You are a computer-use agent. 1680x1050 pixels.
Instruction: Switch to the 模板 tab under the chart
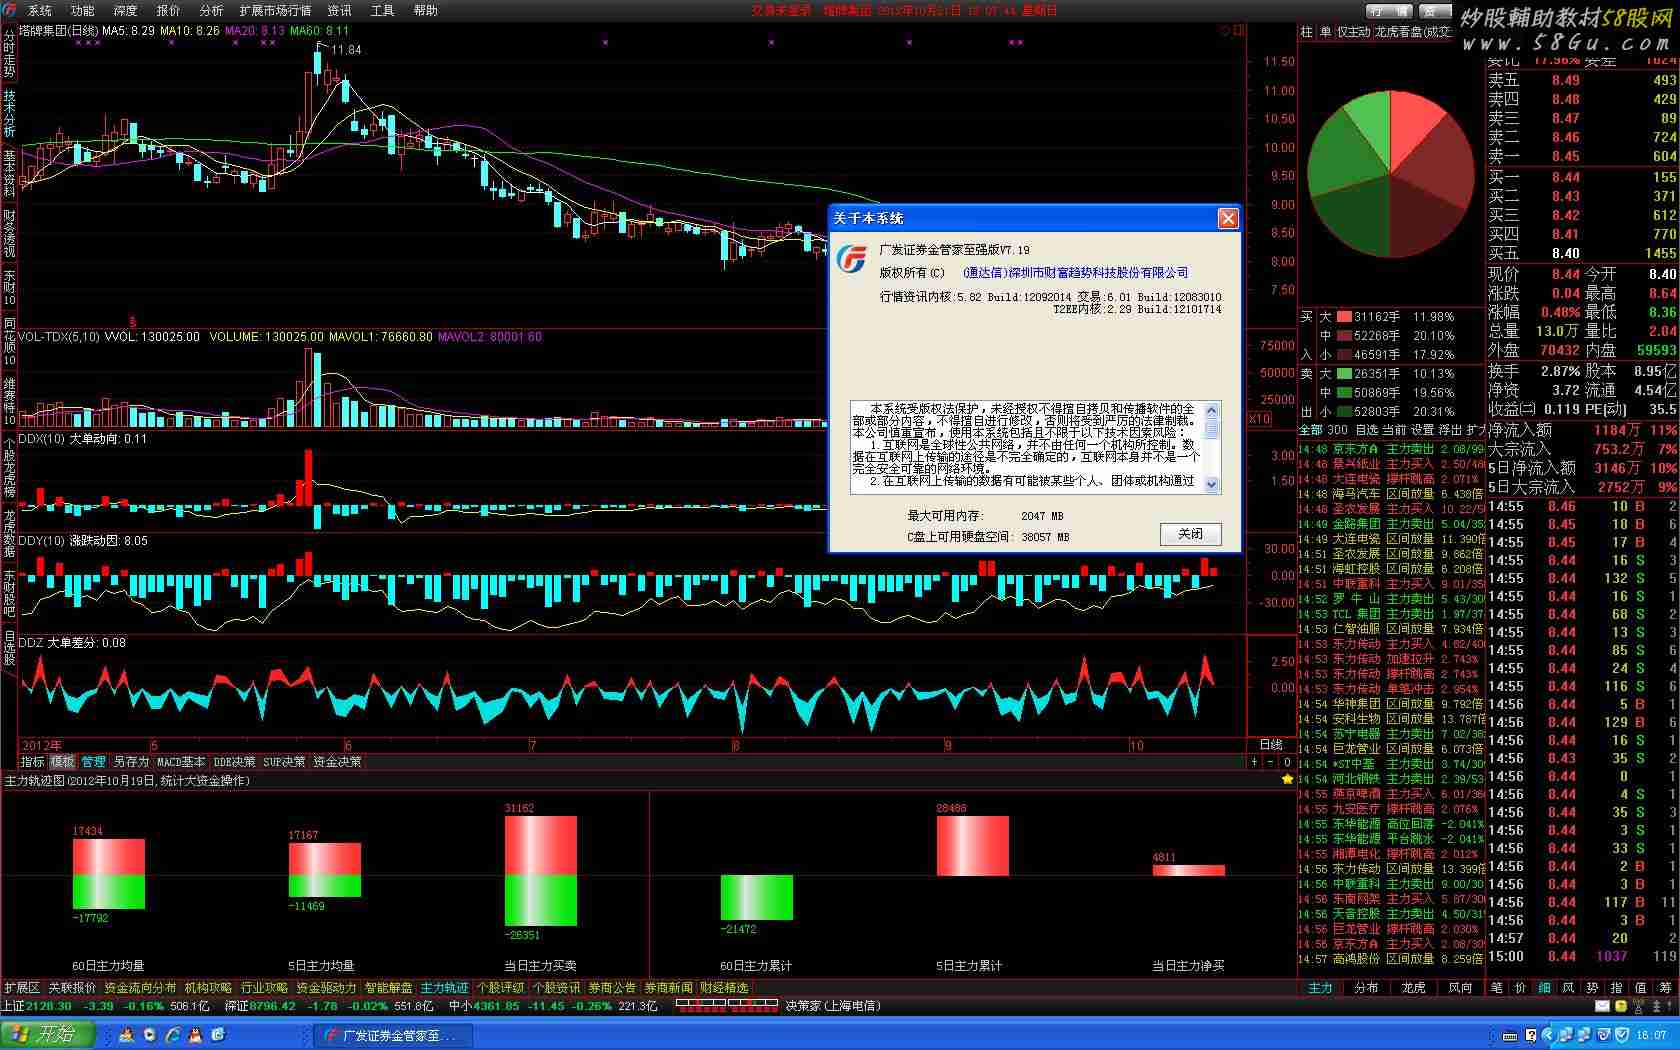point(62,762)
